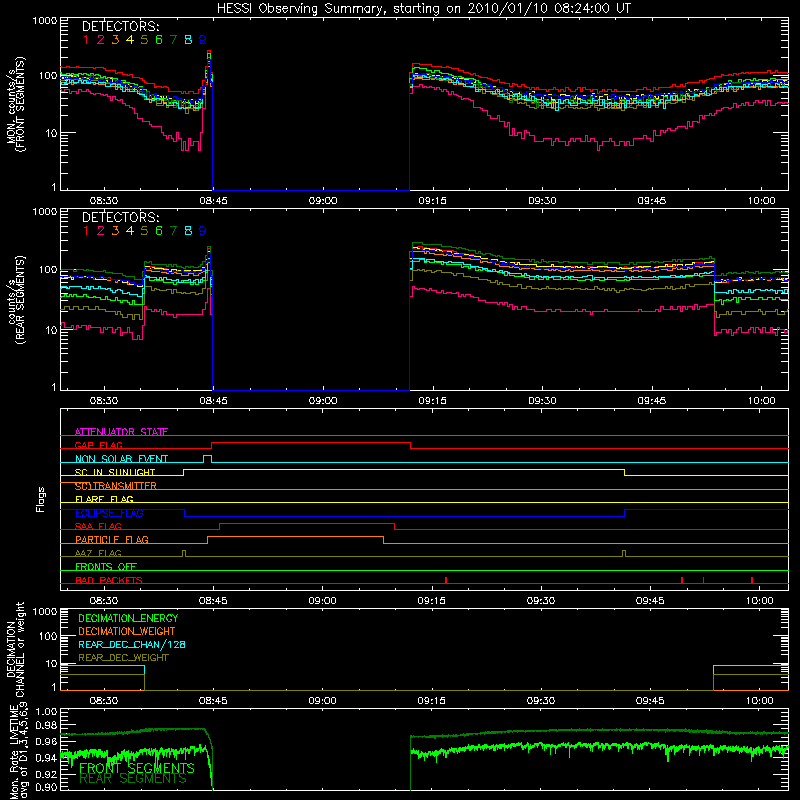Select the FLARE_FLAG label
The image size is (800, 800).
pyautogui.click(x=104, y=499)
